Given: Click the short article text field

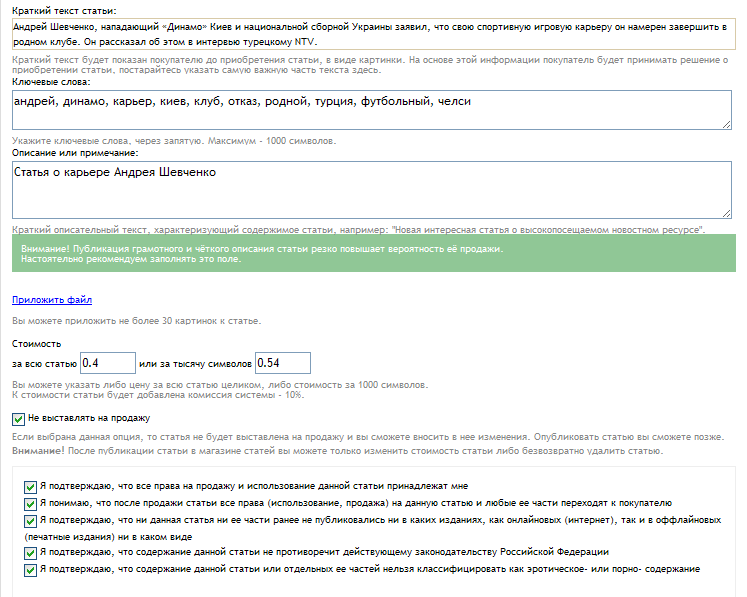Looking at the screenshot, I should click(x=374, y=34).
